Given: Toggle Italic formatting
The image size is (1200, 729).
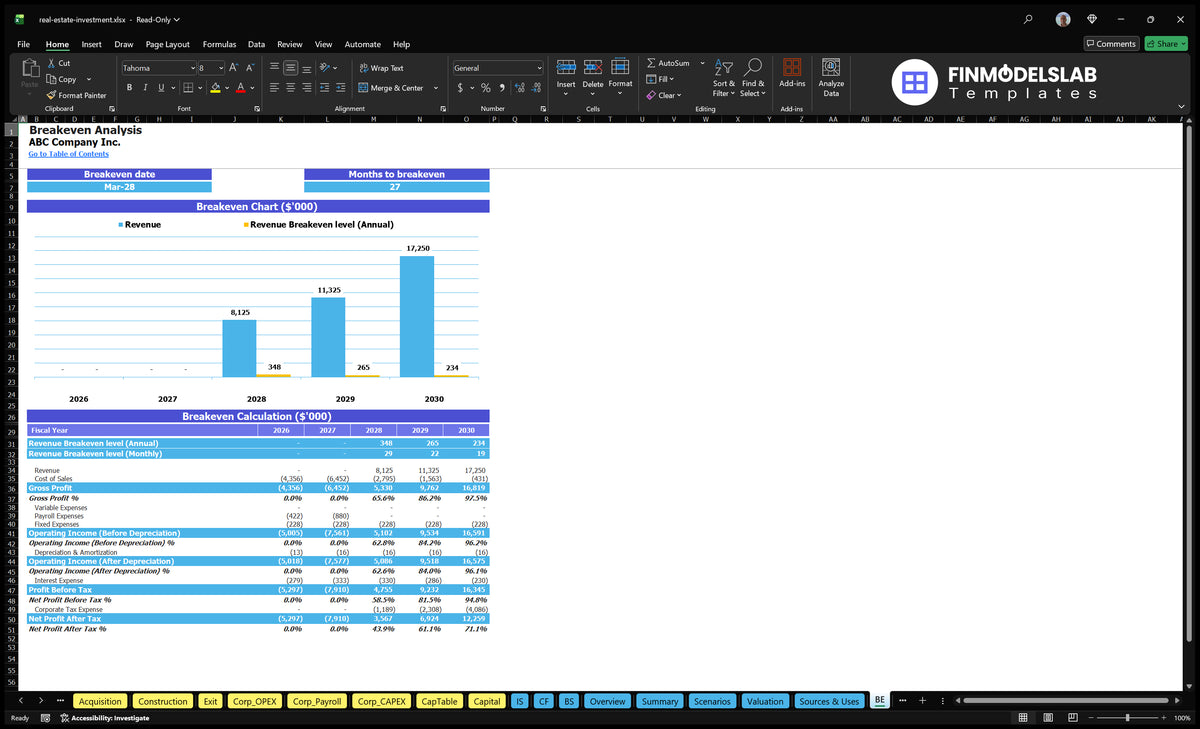Looking at the screenshot, I should pos(146,88).
